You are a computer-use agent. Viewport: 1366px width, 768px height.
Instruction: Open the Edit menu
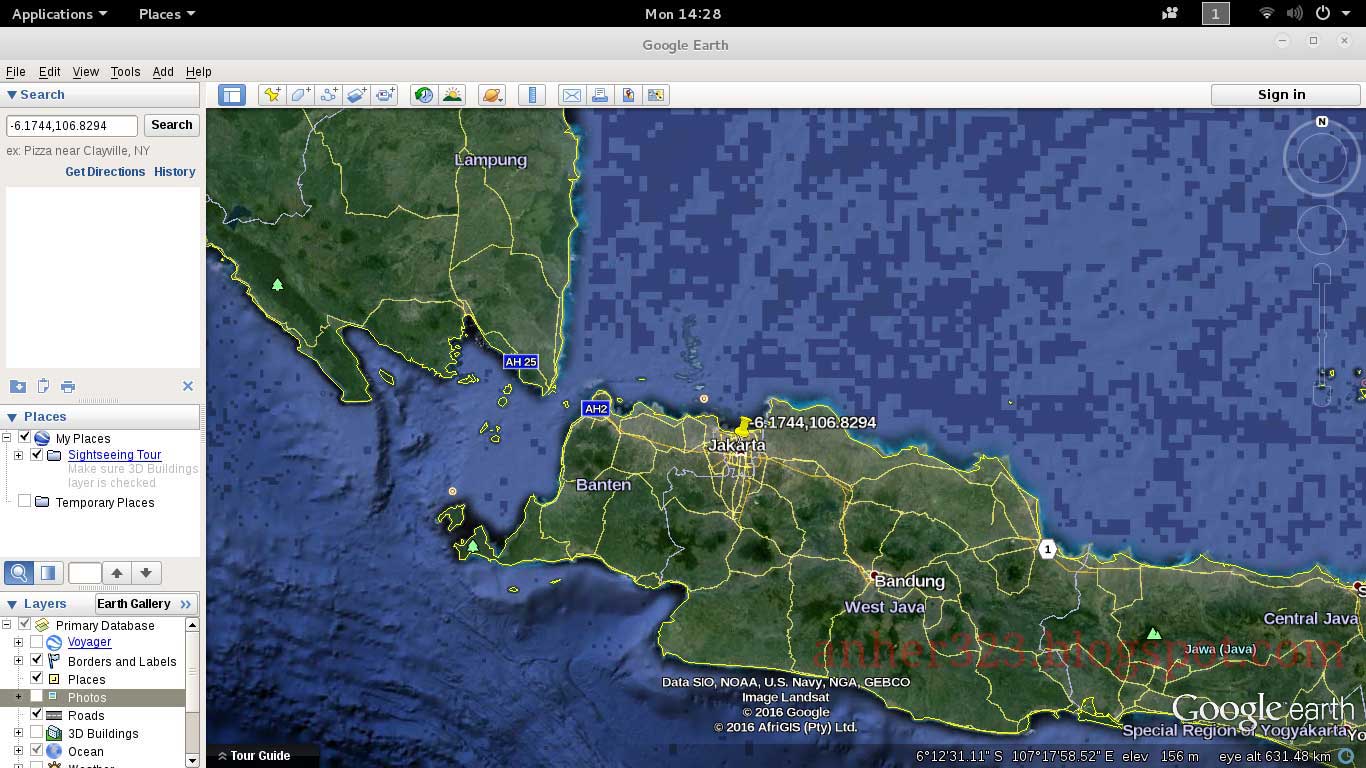[50, 72]
